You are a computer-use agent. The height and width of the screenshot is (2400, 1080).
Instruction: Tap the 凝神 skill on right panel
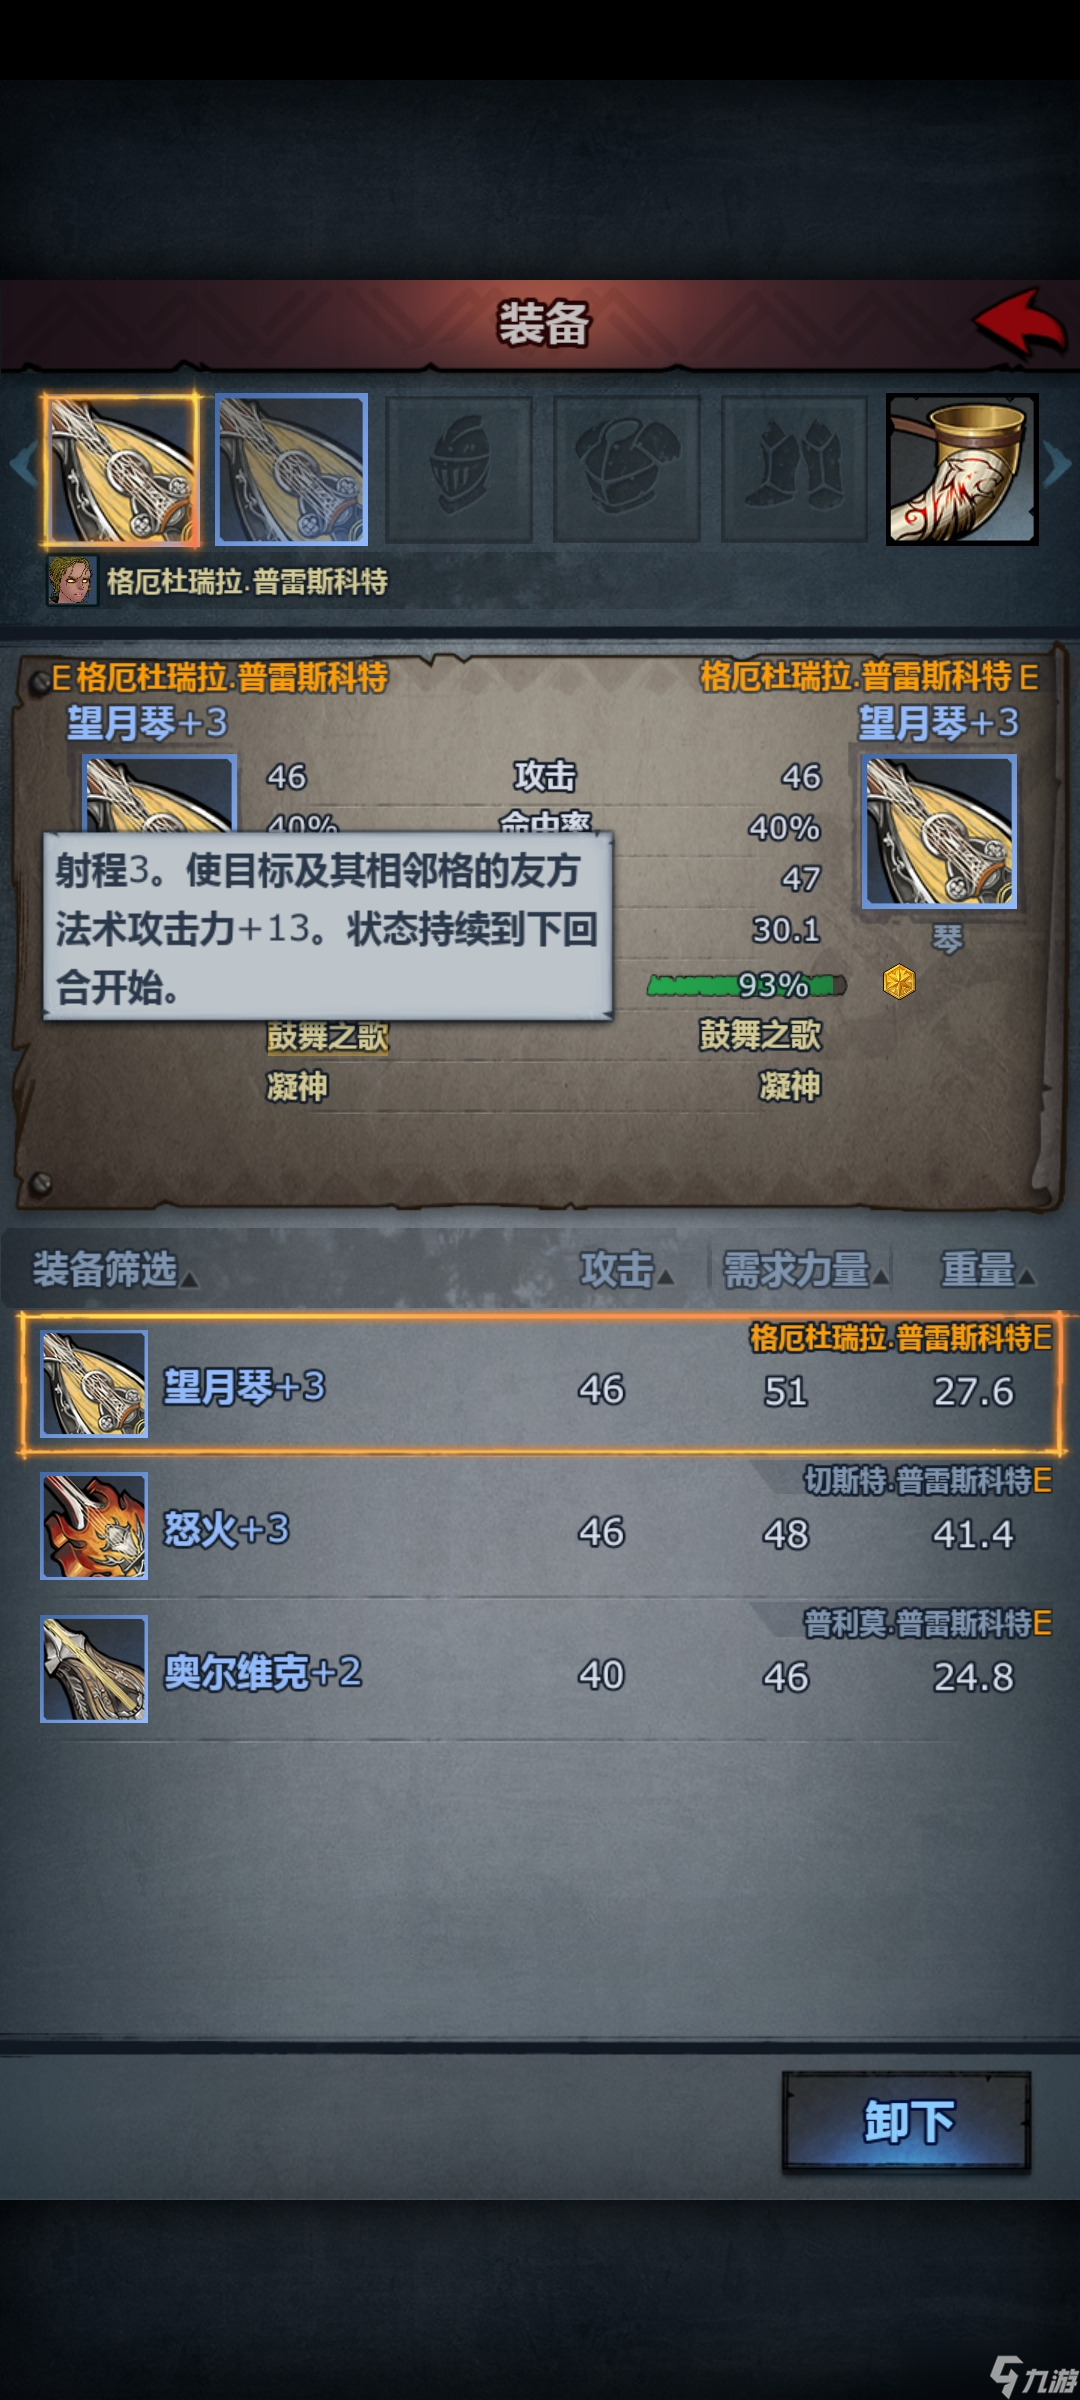[789, 1086]
